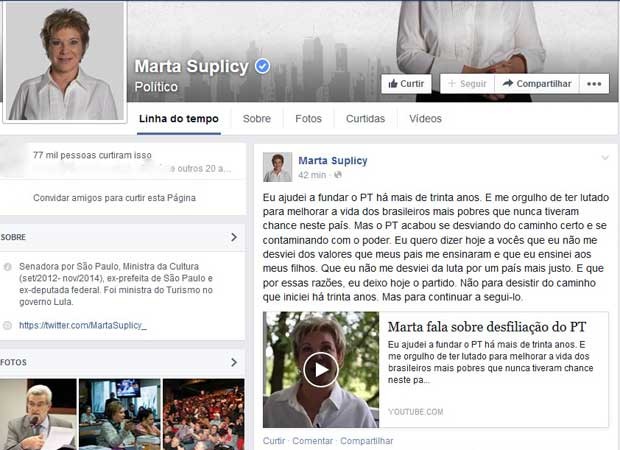Play the video in the post preview
This screenshot has width=620, height=450.
[x=320, y=370]
